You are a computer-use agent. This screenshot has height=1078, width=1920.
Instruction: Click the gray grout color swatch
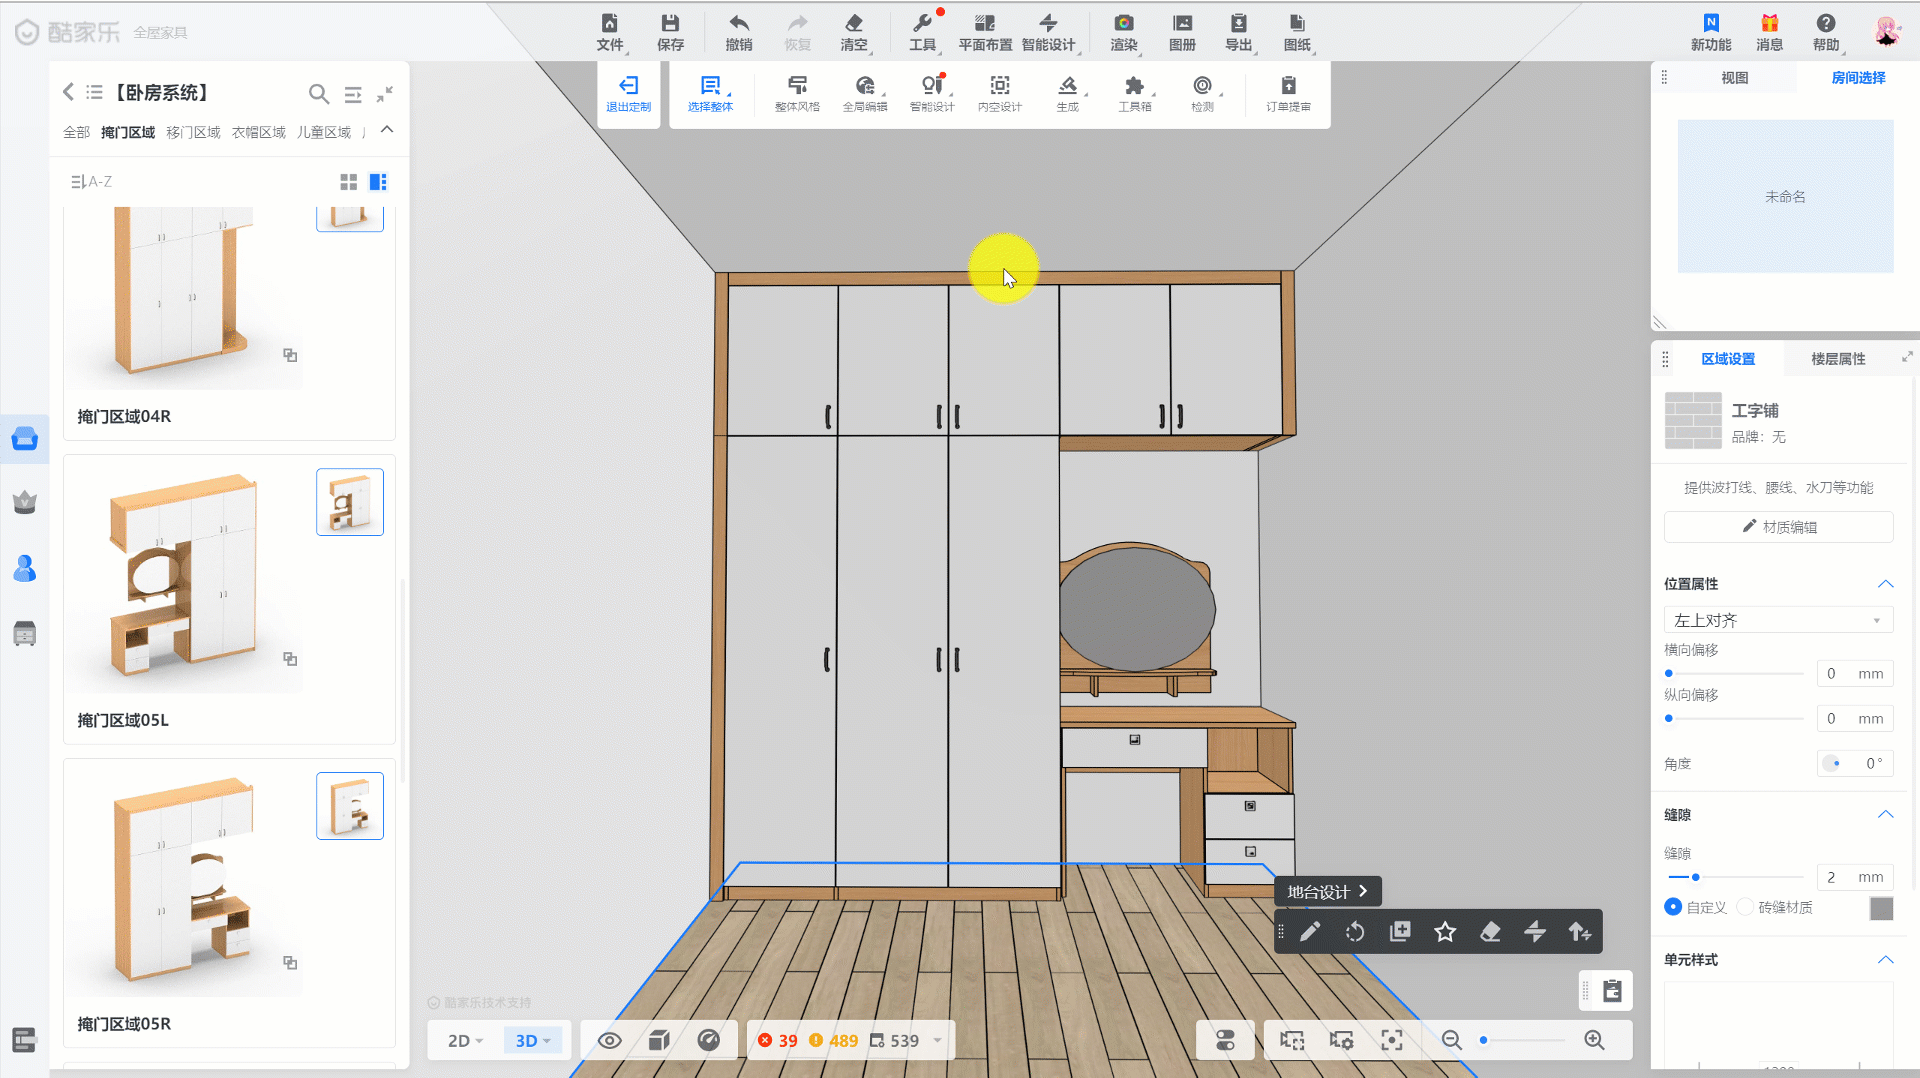point(1881,908)
